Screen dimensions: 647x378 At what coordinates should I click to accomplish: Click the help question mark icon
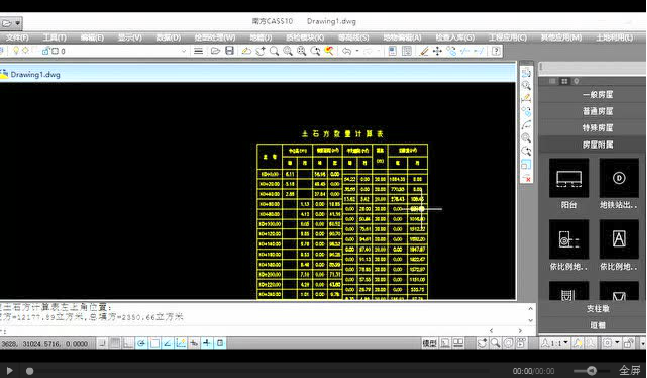click(x=496, y=51)
